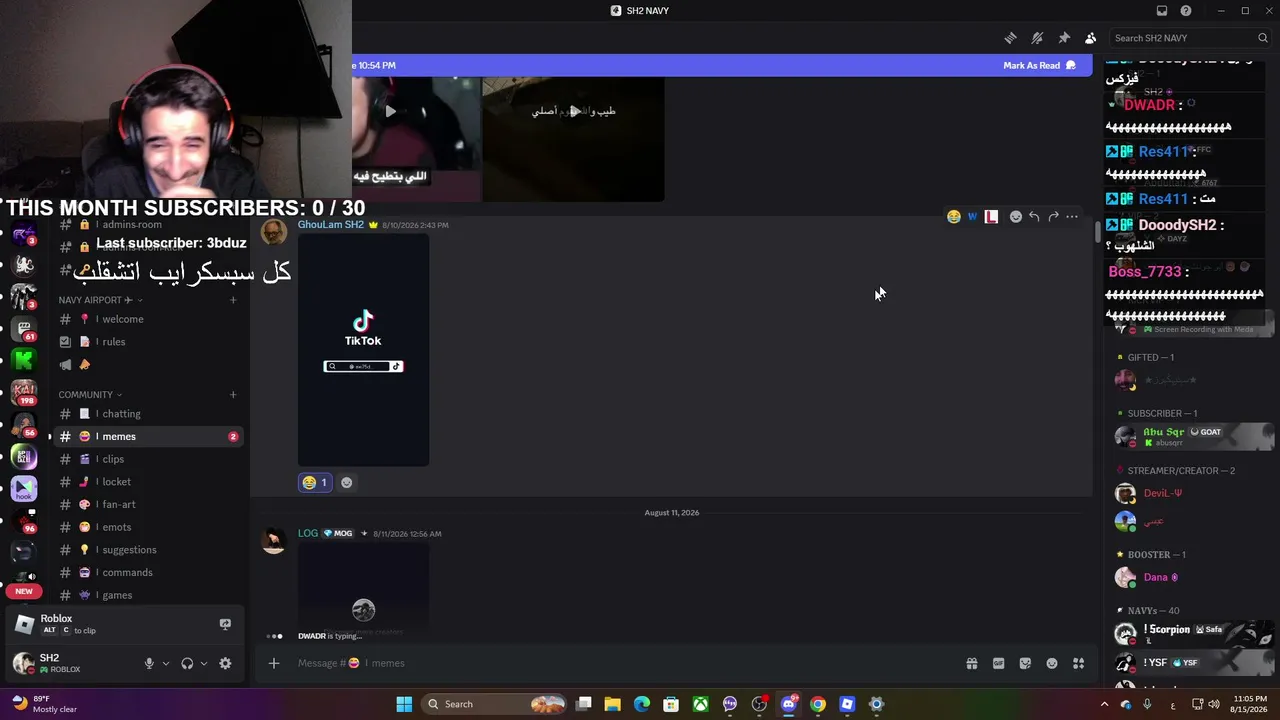Reply to GhouLam SH2's message

[x=1034, y=216]
